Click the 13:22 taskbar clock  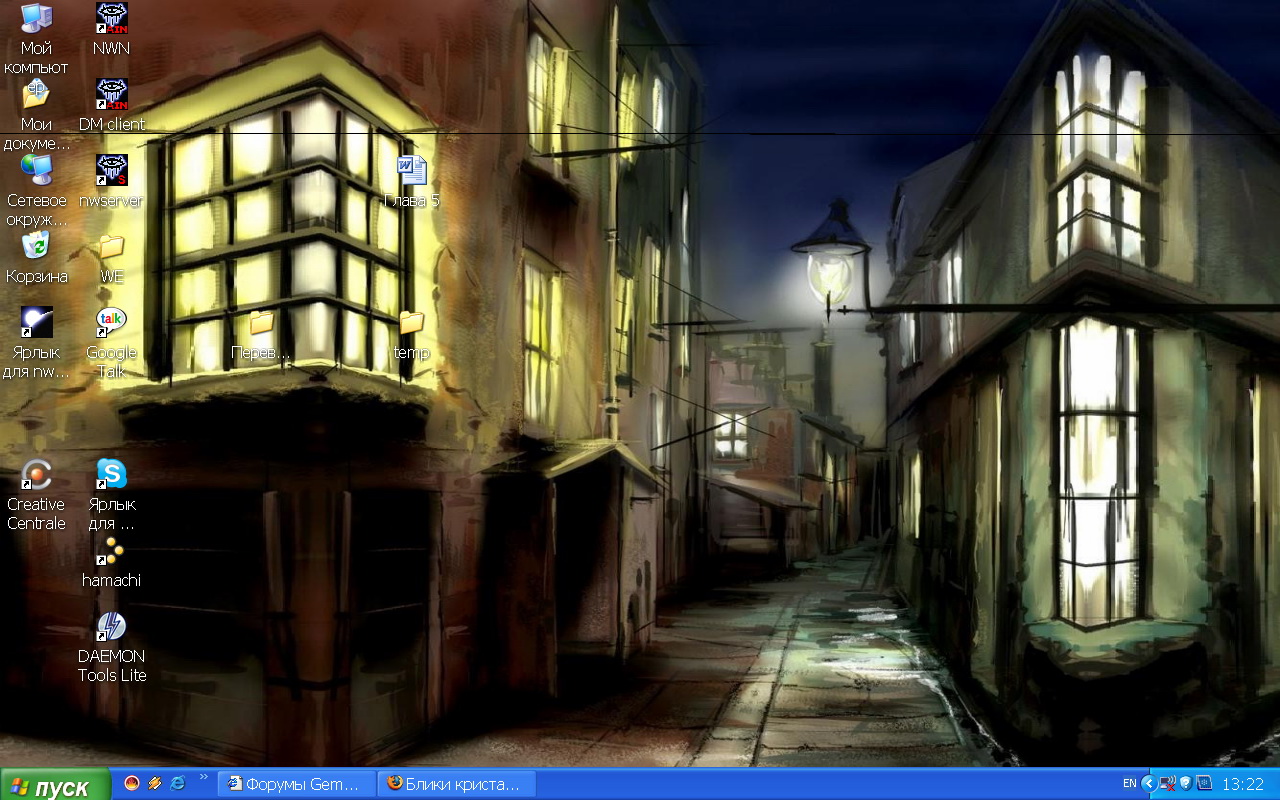pyautogui.click(x=1244, y=785)
